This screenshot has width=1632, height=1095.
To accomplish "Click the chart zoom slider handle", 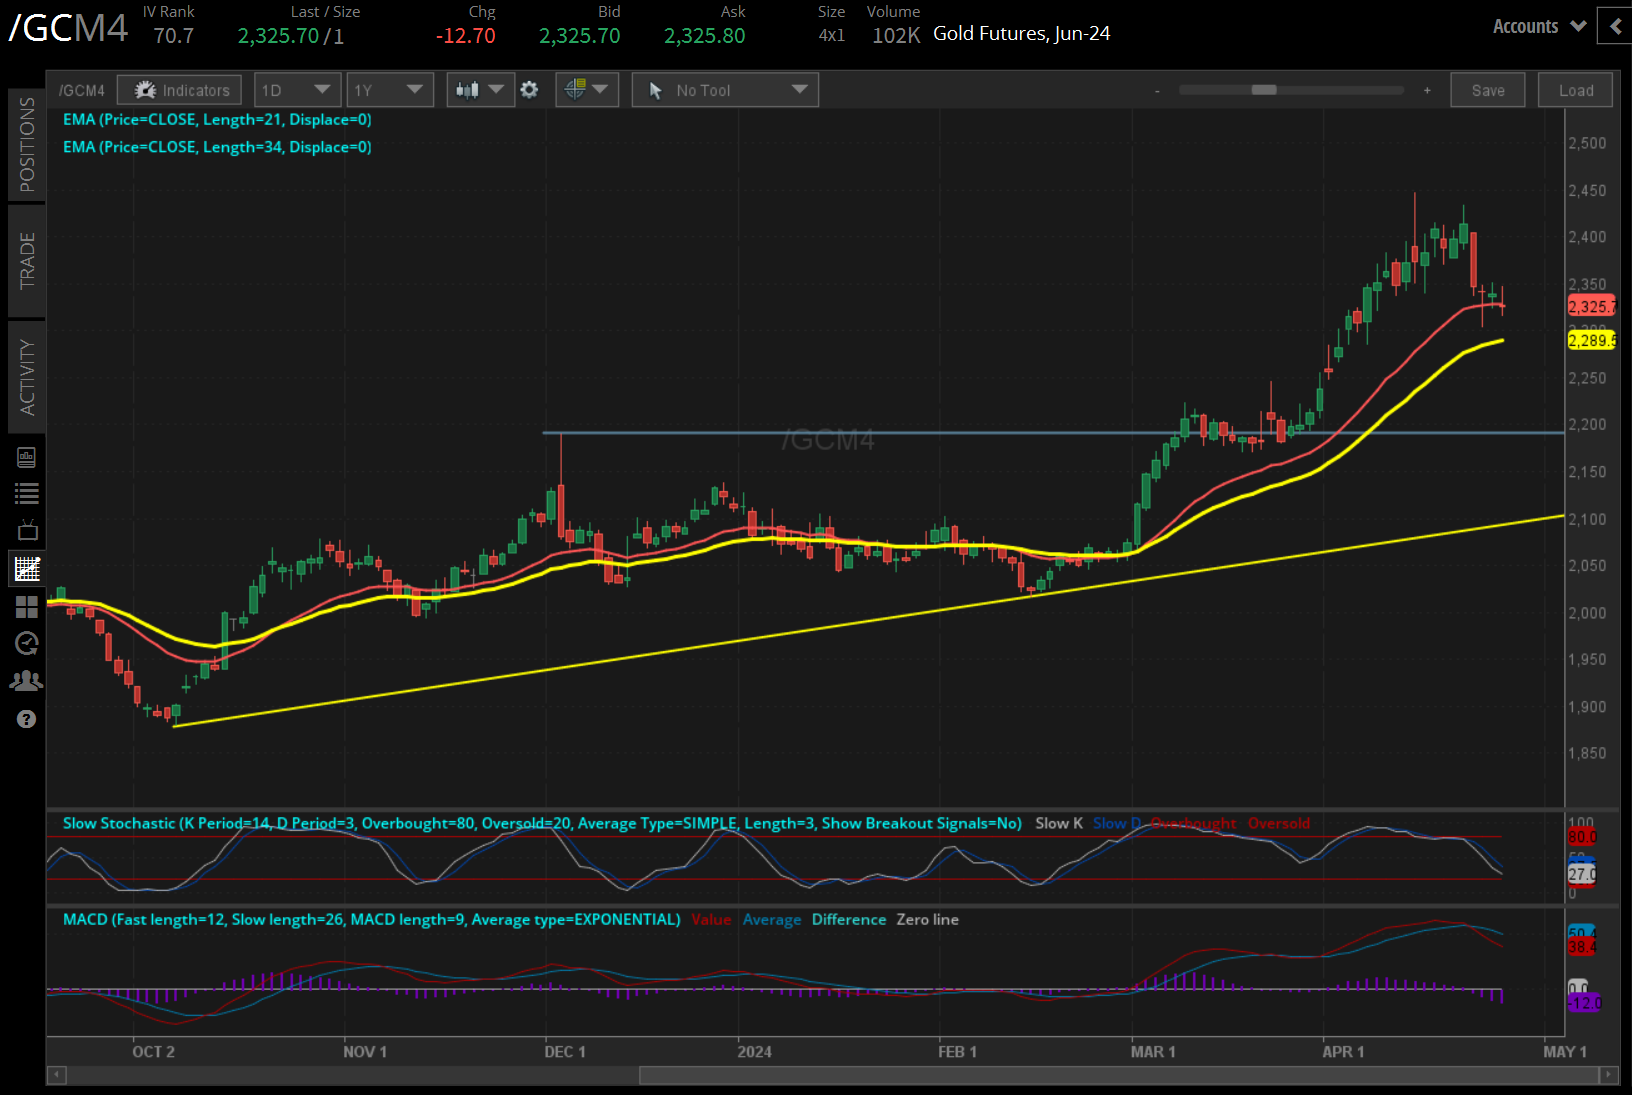I will [x=1264, y=90].
